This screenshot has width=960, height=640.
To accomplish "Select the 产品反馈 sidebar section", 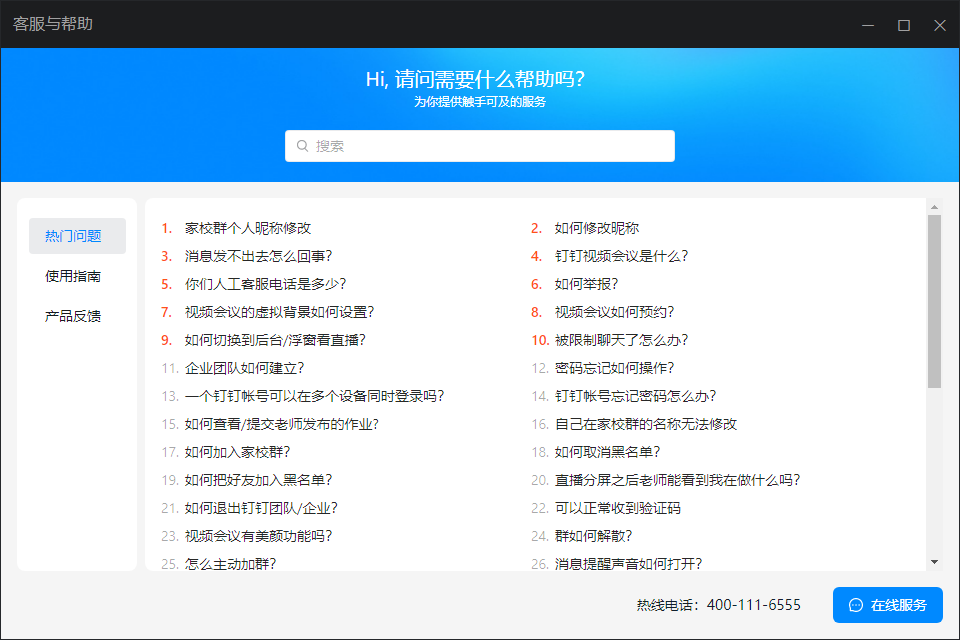I will (x=76, y=316).
